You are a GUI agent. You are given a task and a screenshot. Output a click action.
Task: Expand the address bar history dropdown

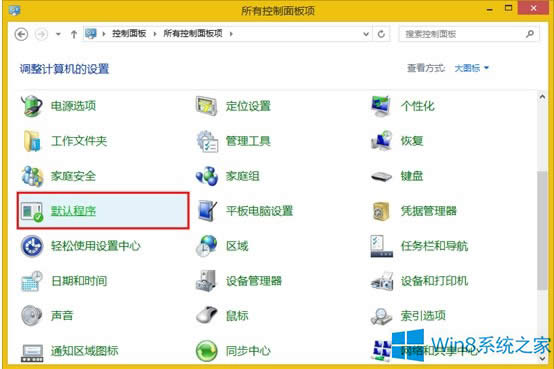[366, 34]
